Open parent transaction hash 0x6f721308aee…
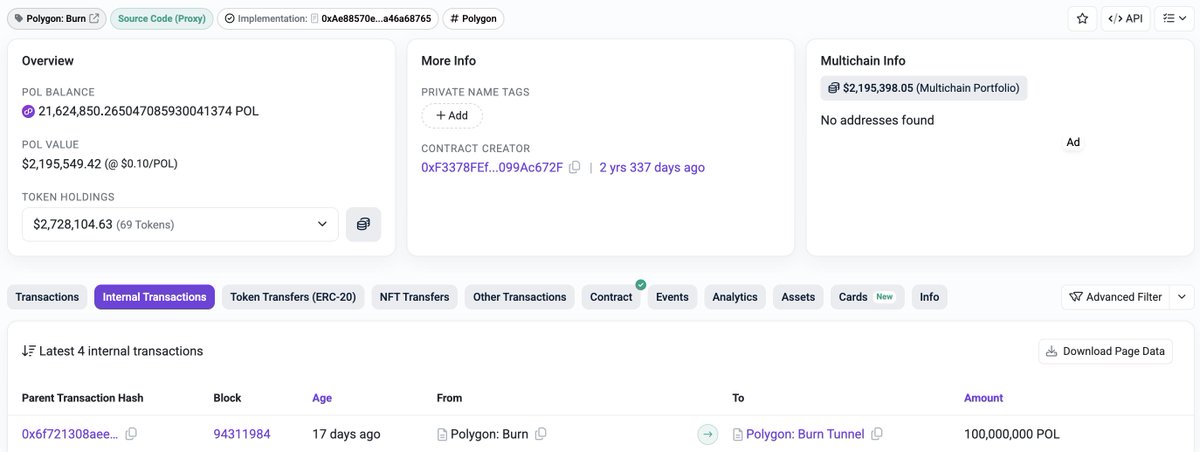Image resolution: width=1200 pixels, height=452 pixels. pyautogui.click(x=70, y=434)
